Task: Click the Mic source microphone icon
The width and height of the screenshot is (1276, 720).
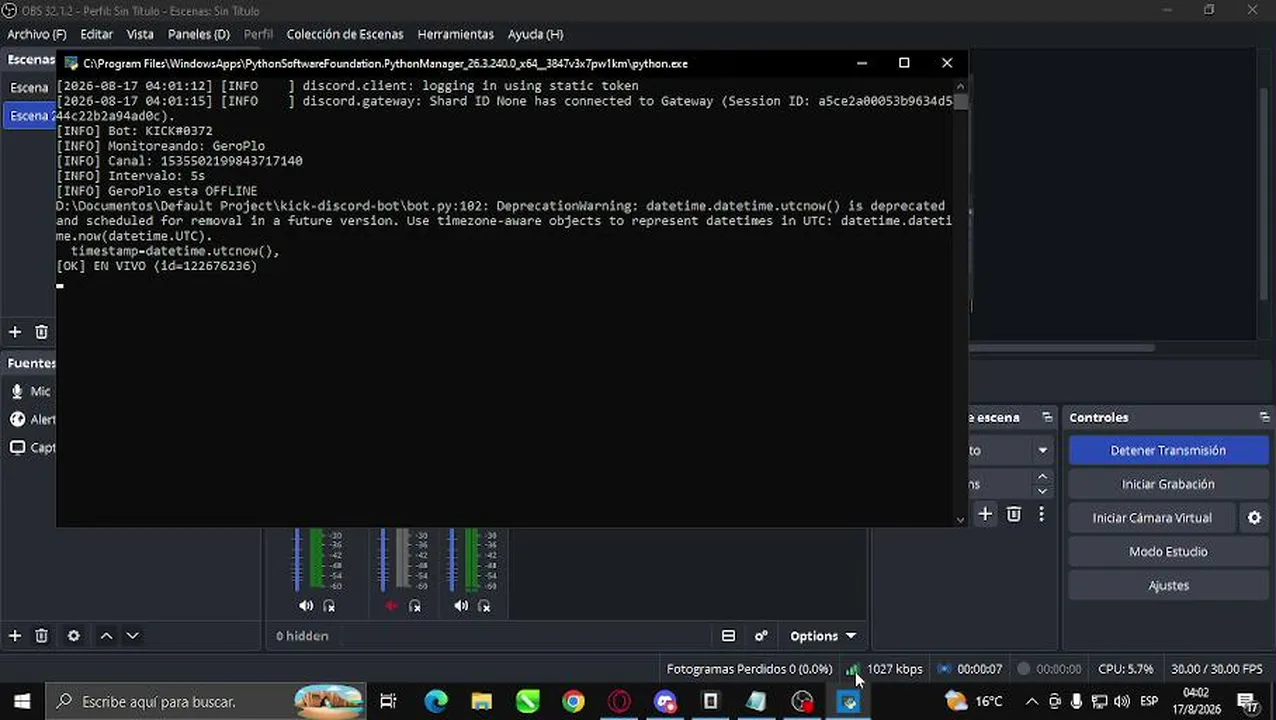Action: coord(17,391)
